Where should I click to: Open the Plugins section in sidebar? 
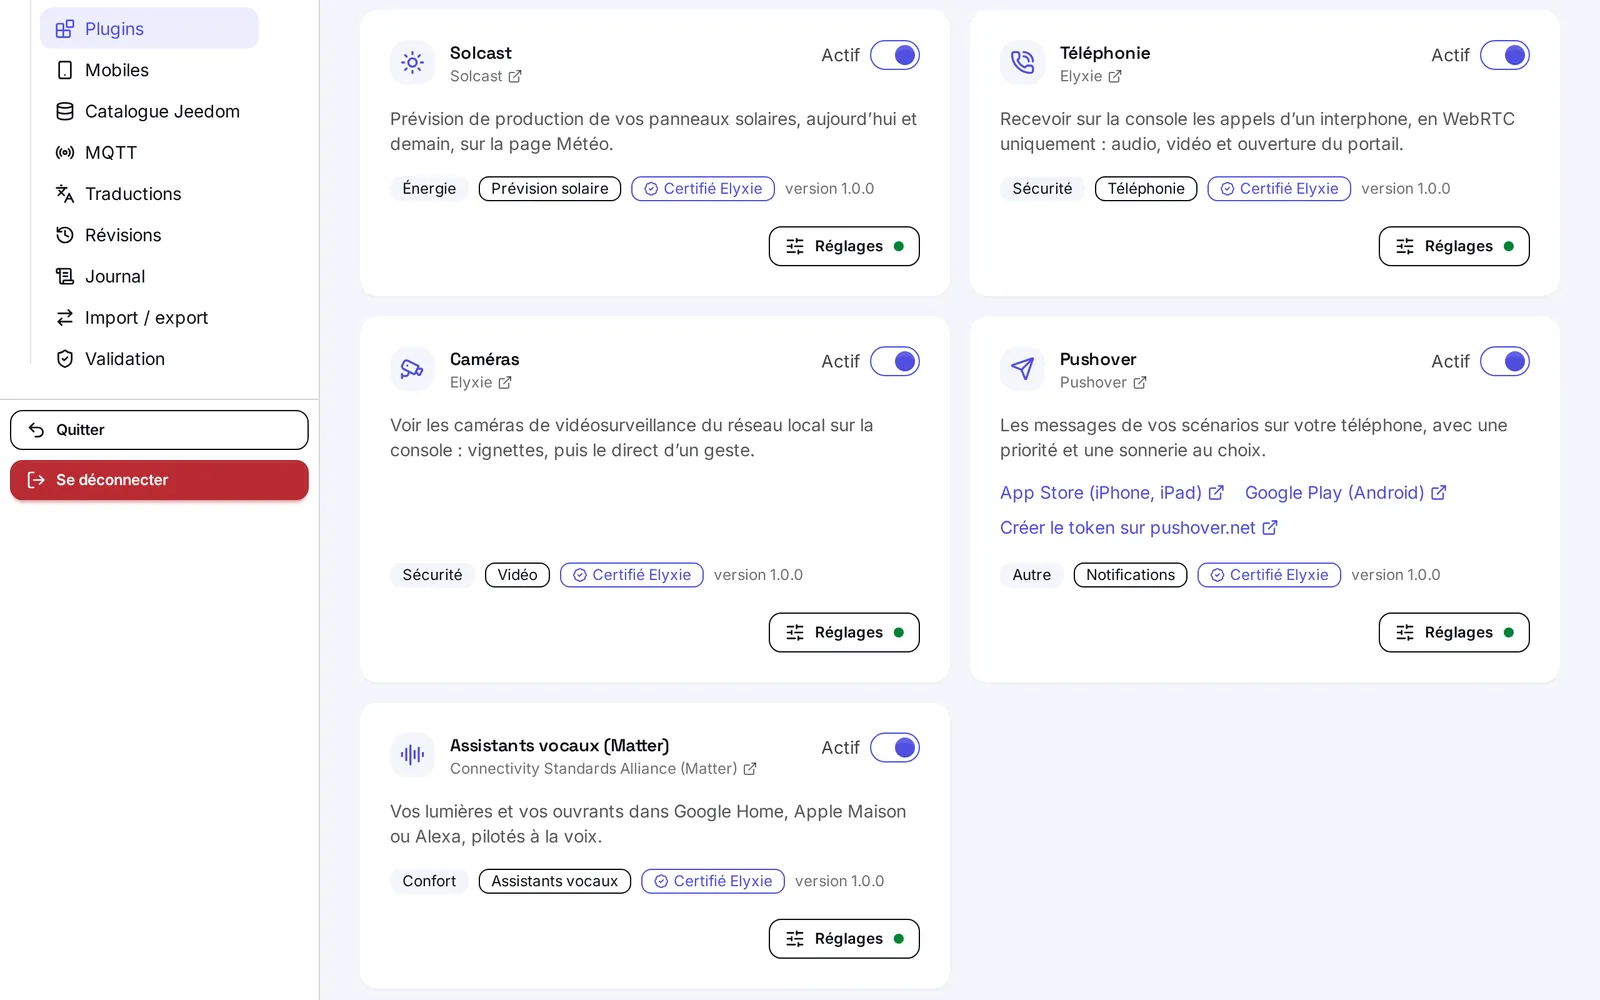149,28
